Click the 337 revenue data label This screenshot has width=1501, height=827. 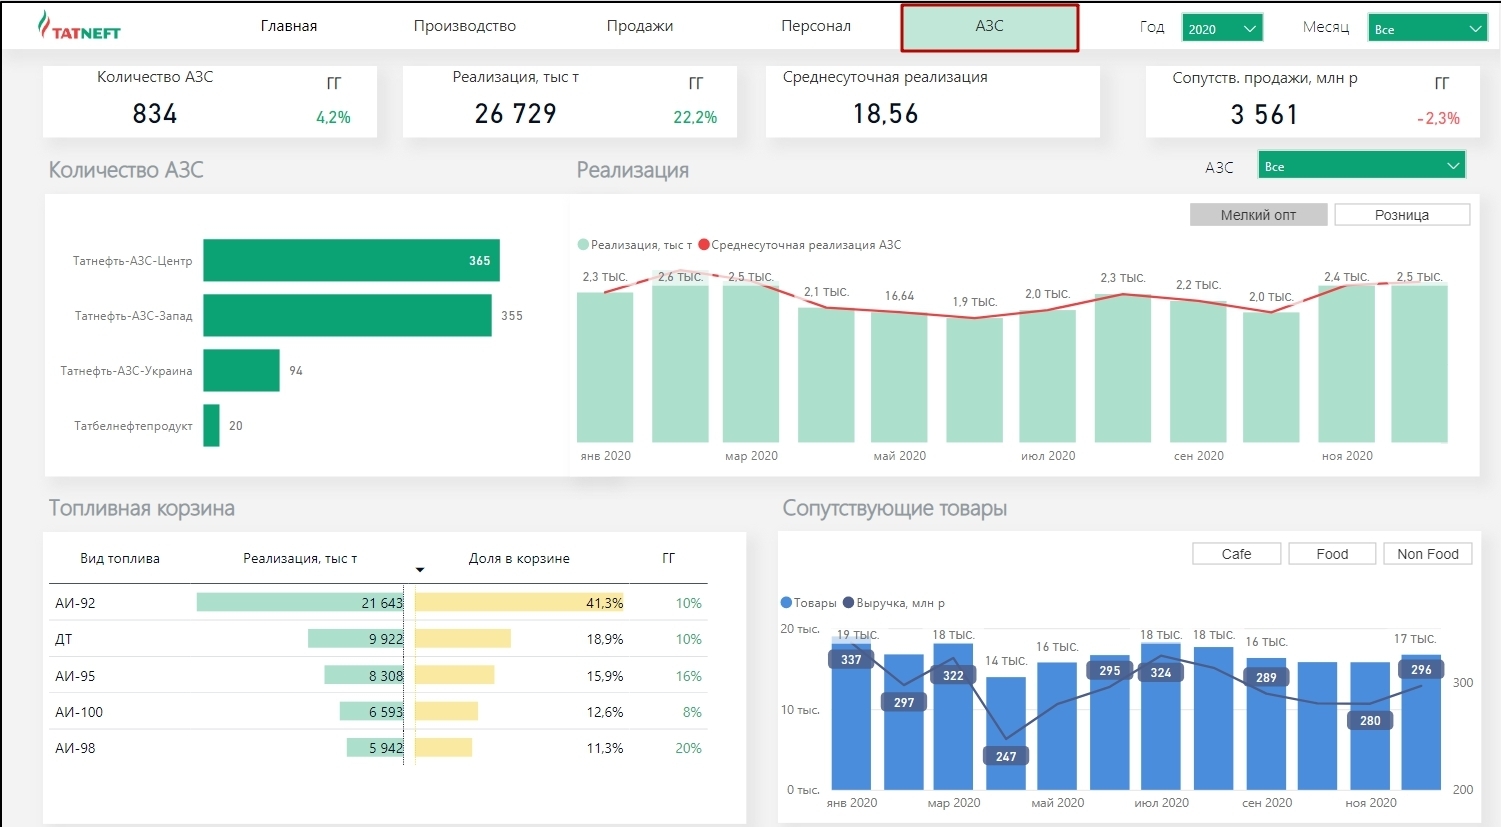851,659
